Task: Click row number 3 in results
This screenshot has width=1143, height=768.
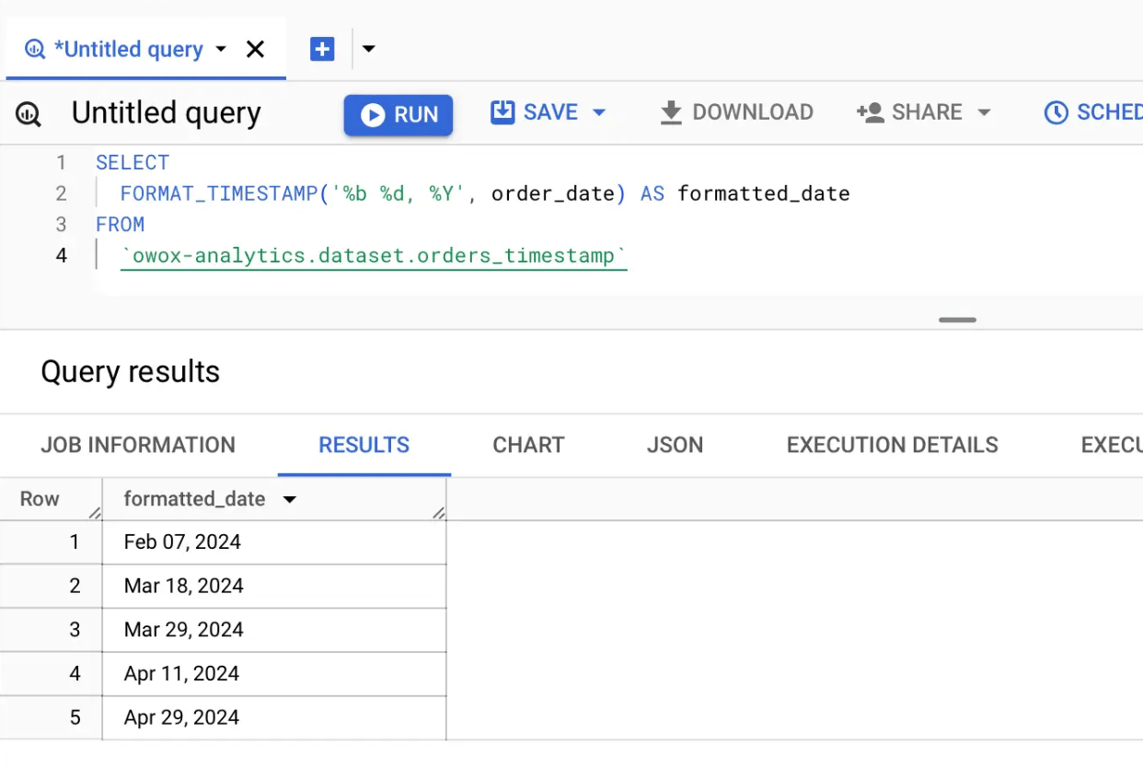Action: [x=74, y=630]
